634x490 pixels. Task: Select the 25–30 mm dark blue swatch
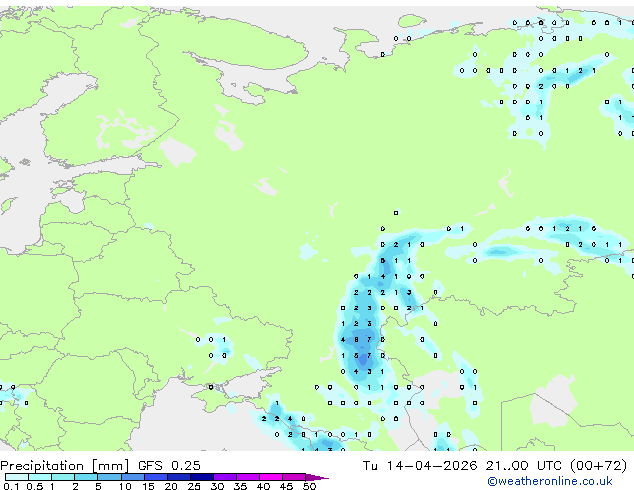tap(201, 477)
